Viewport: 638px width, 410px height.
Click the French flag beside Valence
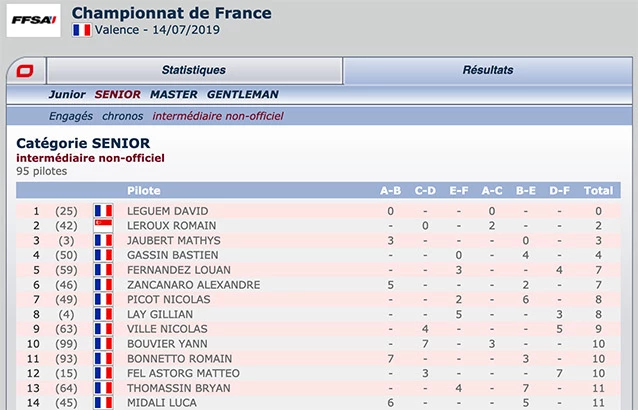[x=81, y=30]
